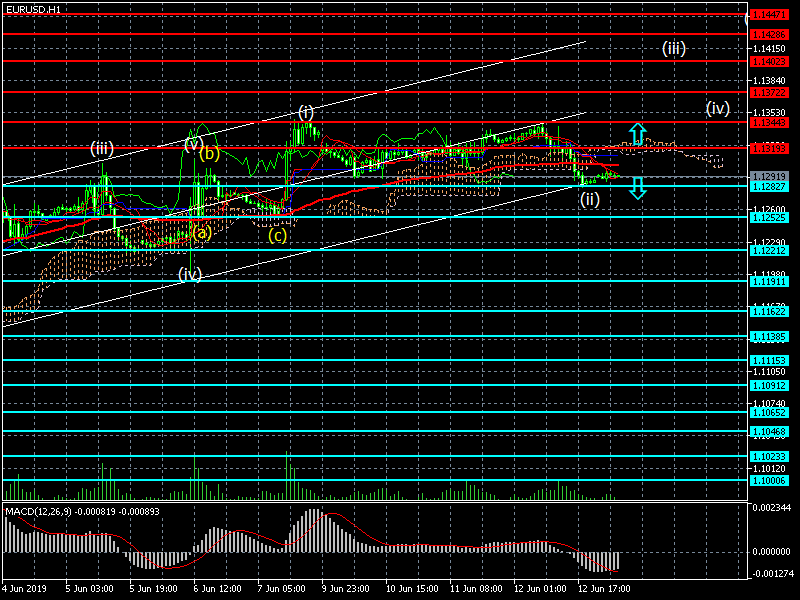
Task: Click the red 1.14286 level label
Action: point(769,35)
